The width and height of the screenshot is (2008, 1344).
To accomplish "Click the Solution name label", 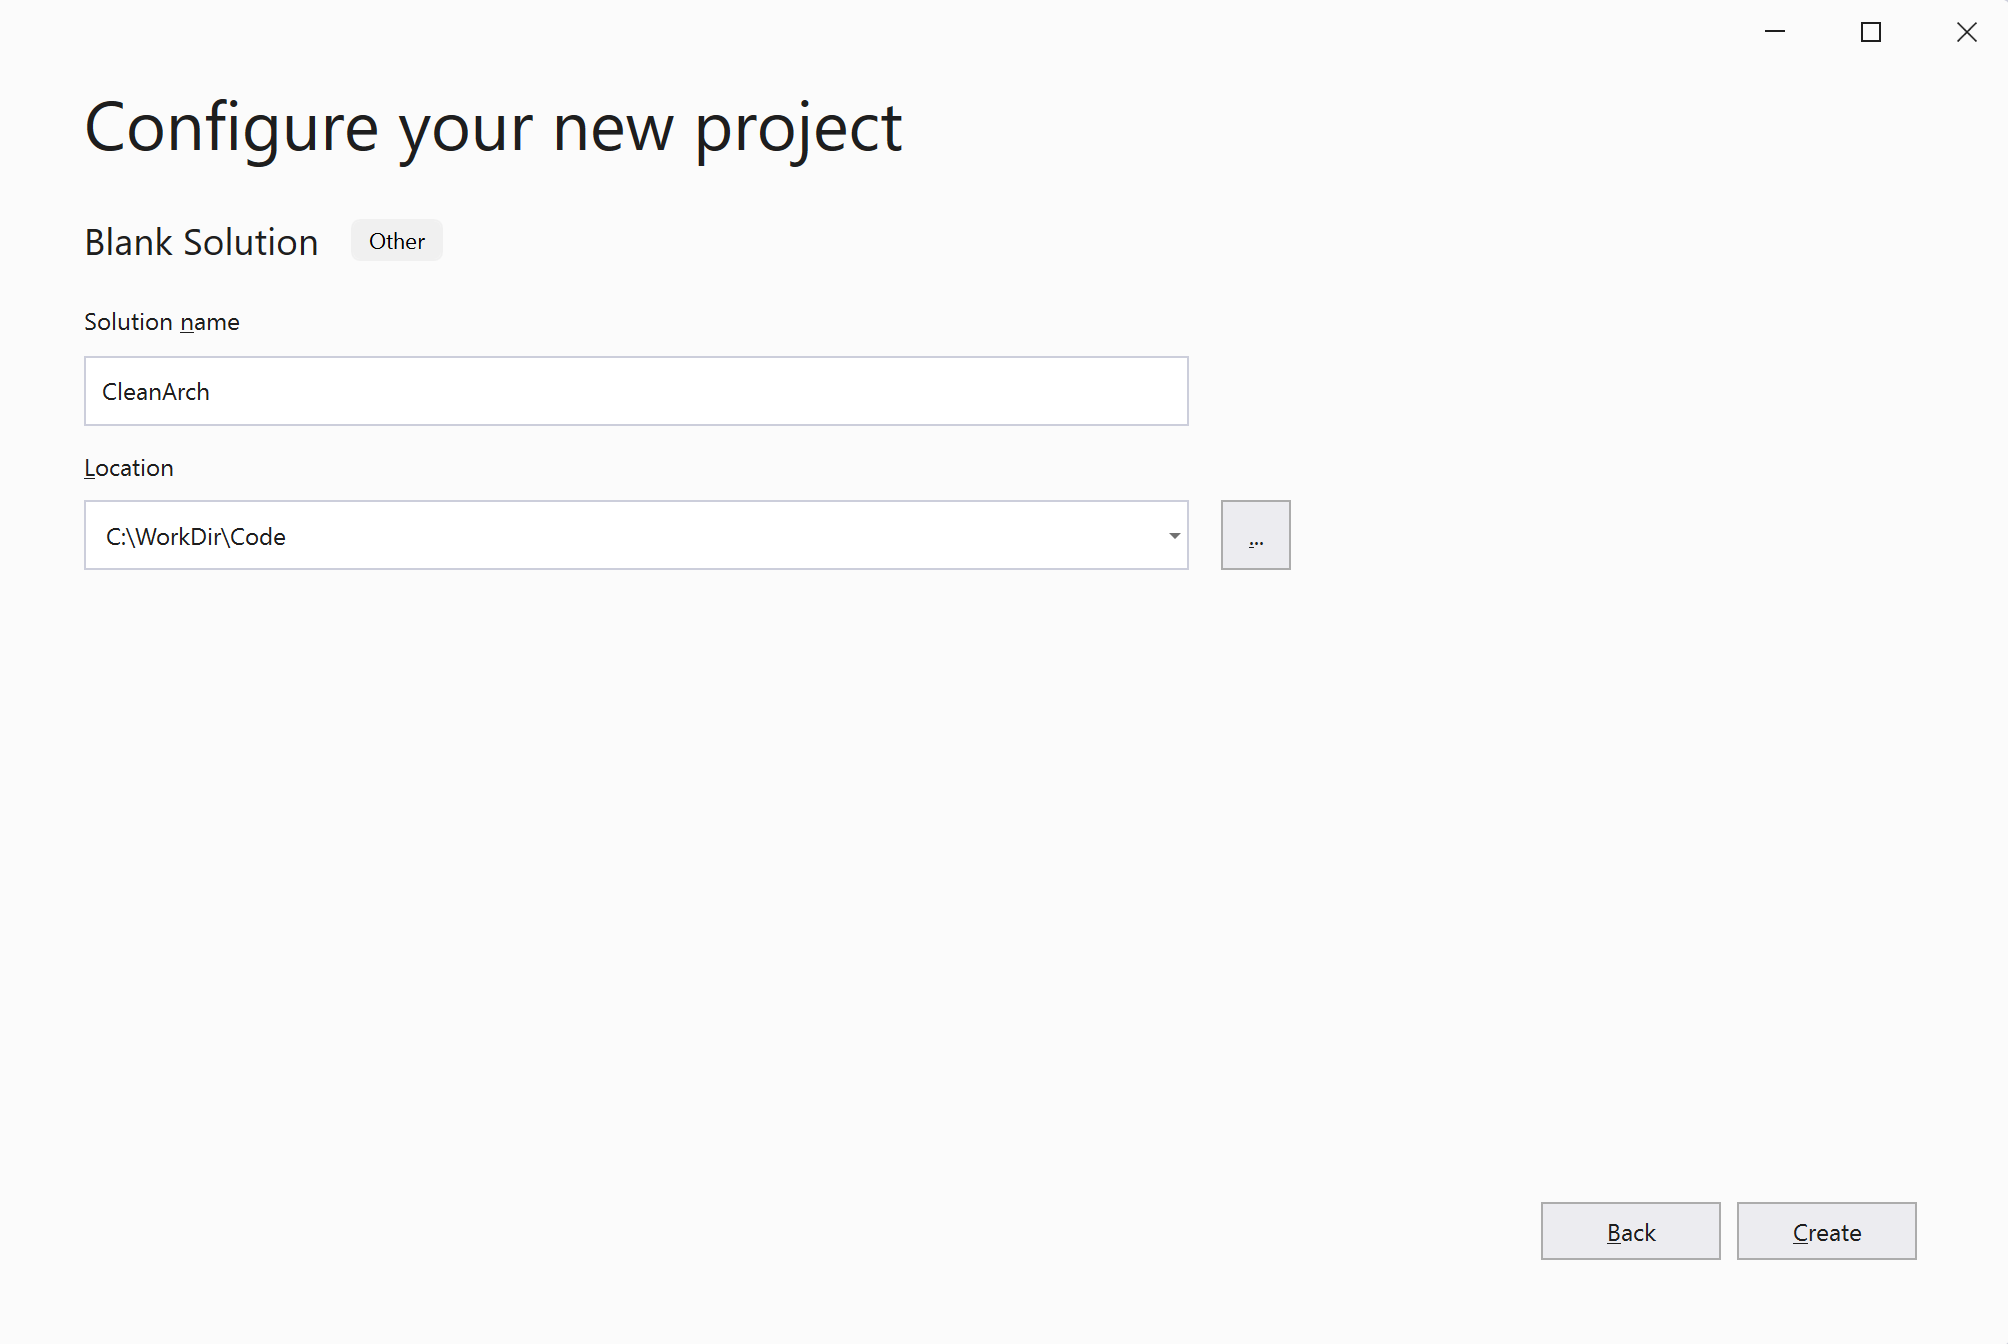I will coord(161,321).
